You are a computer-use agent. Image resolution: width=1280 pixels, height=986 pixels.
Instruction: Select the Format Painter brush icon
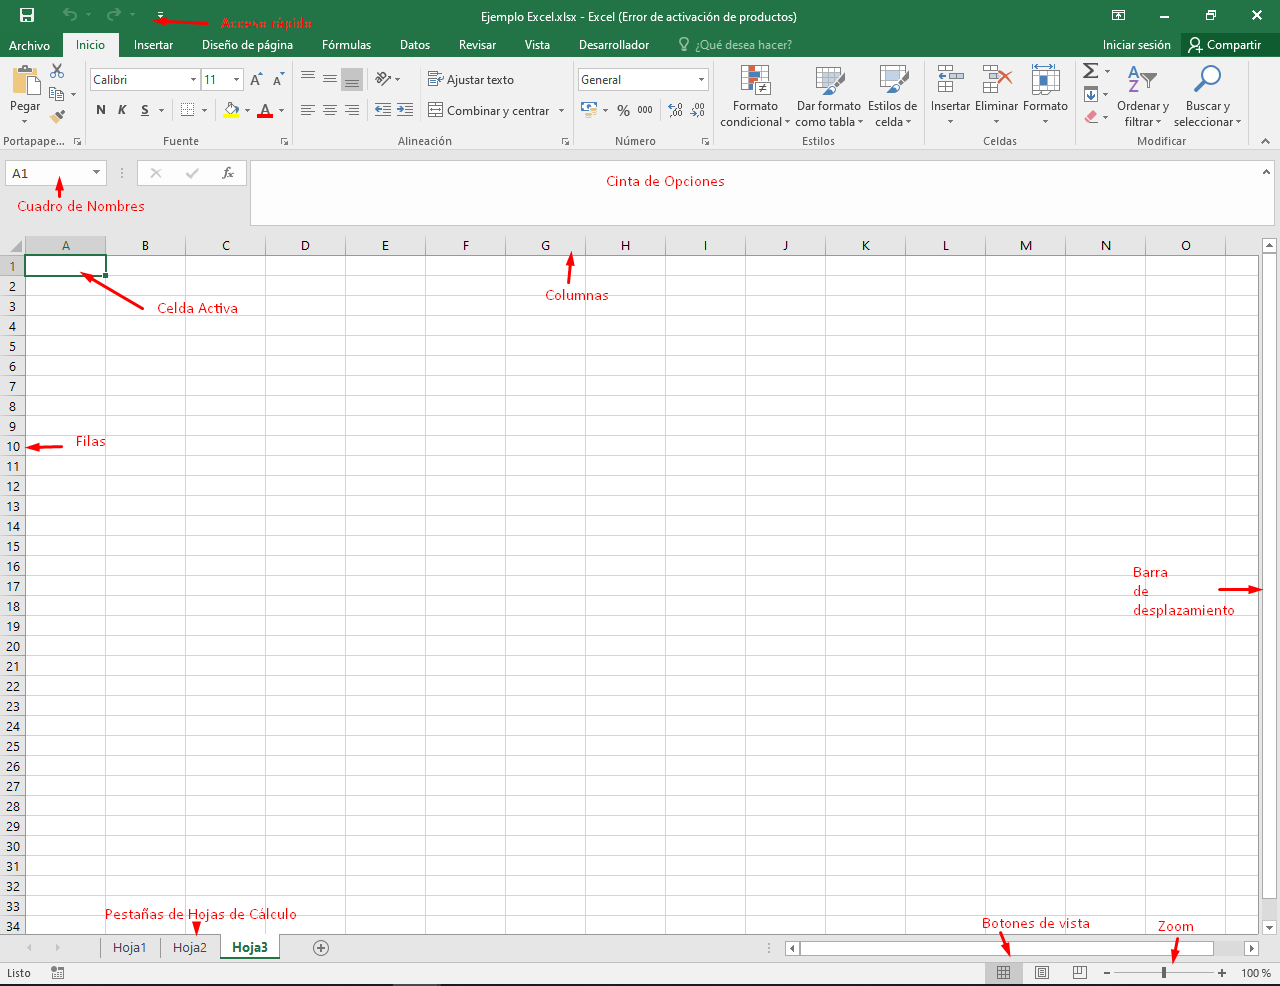(57, 116)
